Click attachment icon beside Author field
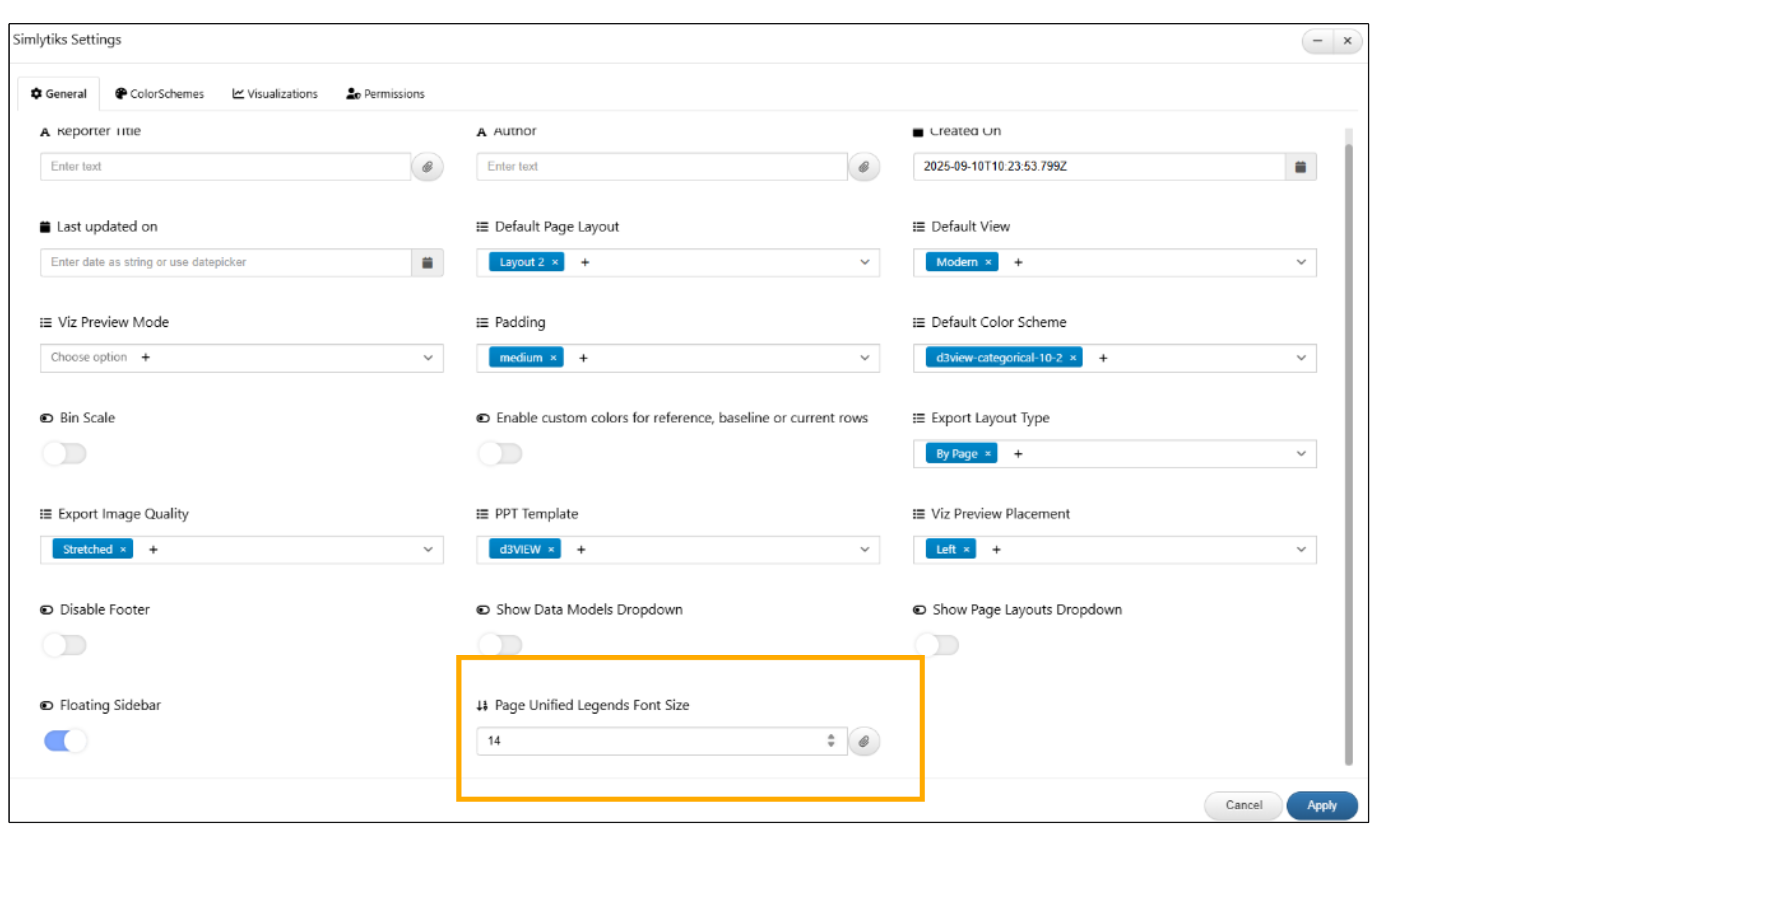The height and width of the screenshot is (899, 1779). click(x=864, y=167)
